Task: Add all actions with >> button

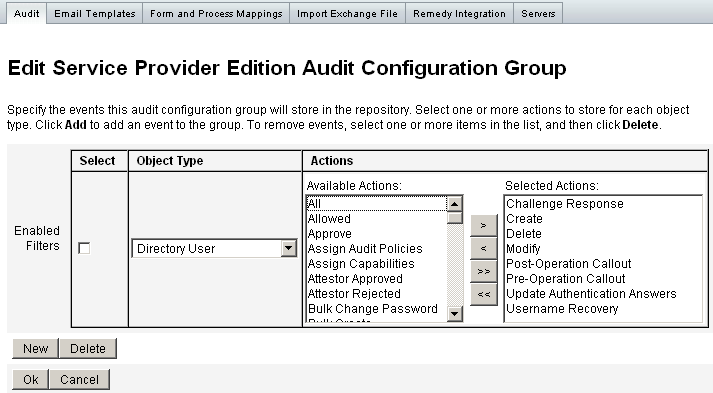Action: (483, 272)
